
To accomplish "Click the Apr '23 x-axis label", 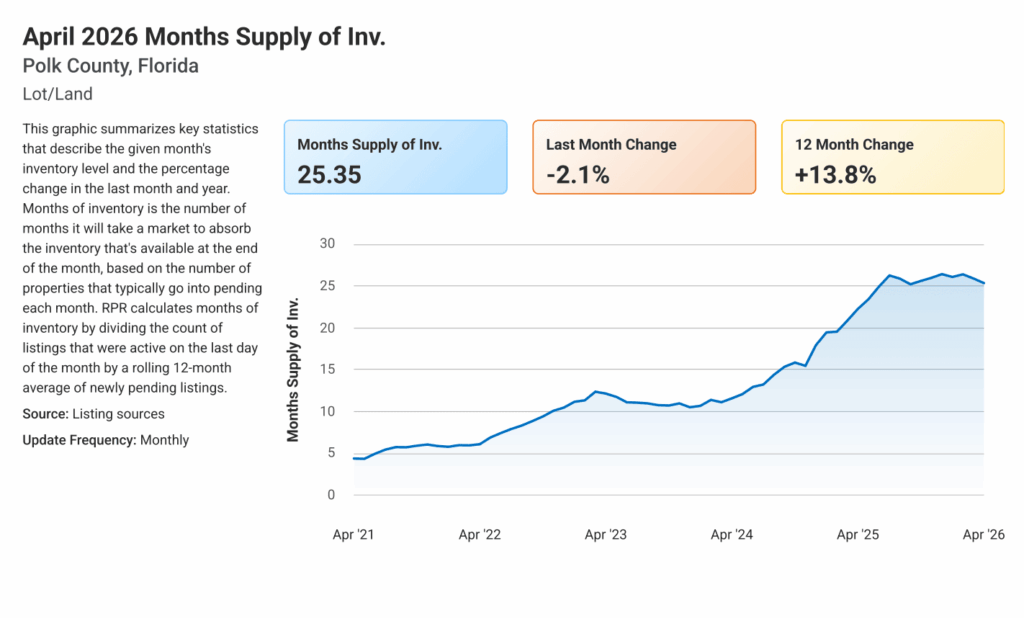I will tap(605, 534).
